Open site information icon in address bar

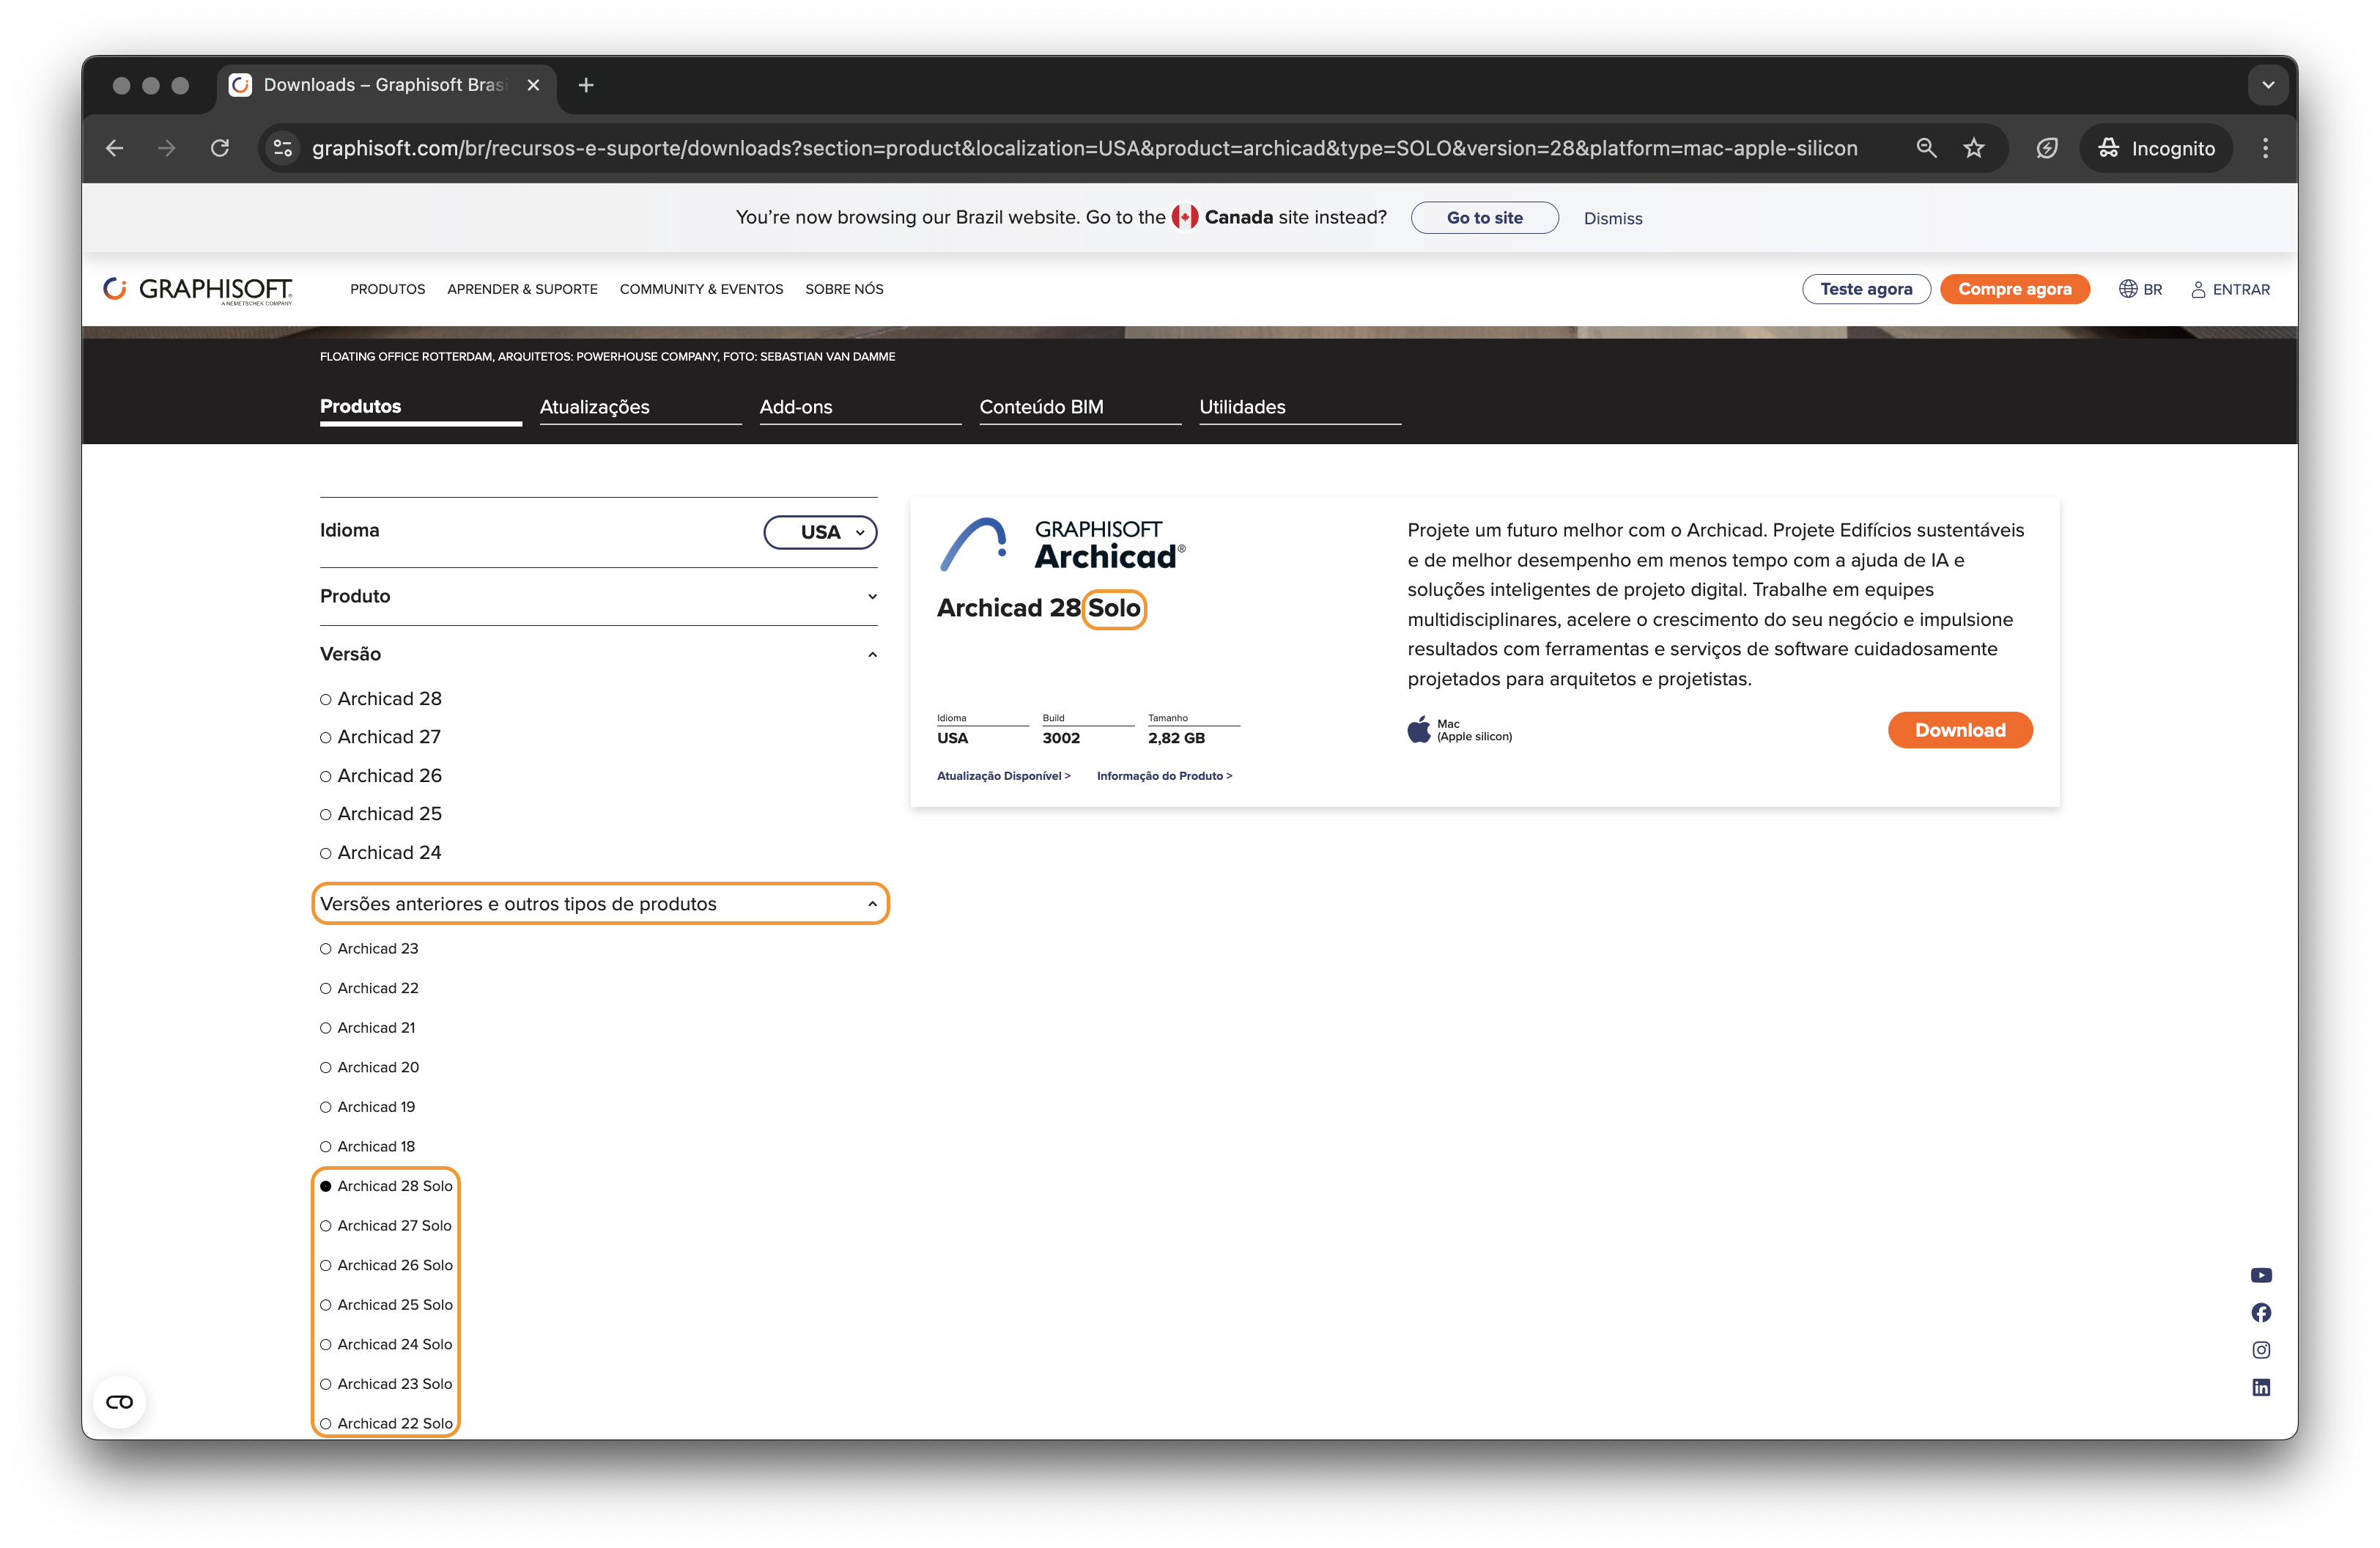click(283, 148)
